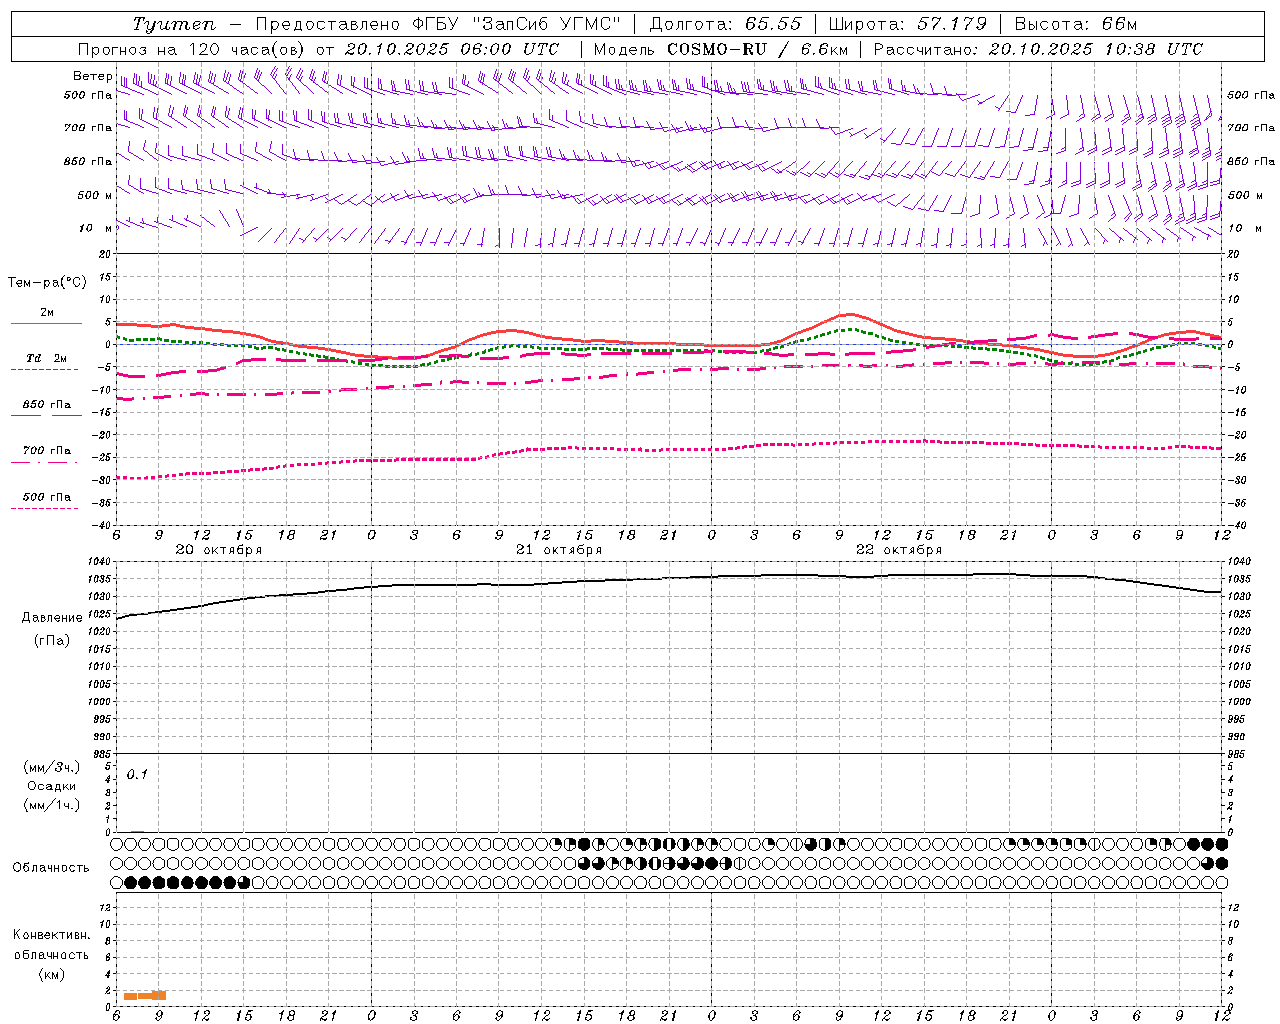Select the "Предоставлено ФГБУ ЗапСиб УГМС" provider text

(438, 24)
